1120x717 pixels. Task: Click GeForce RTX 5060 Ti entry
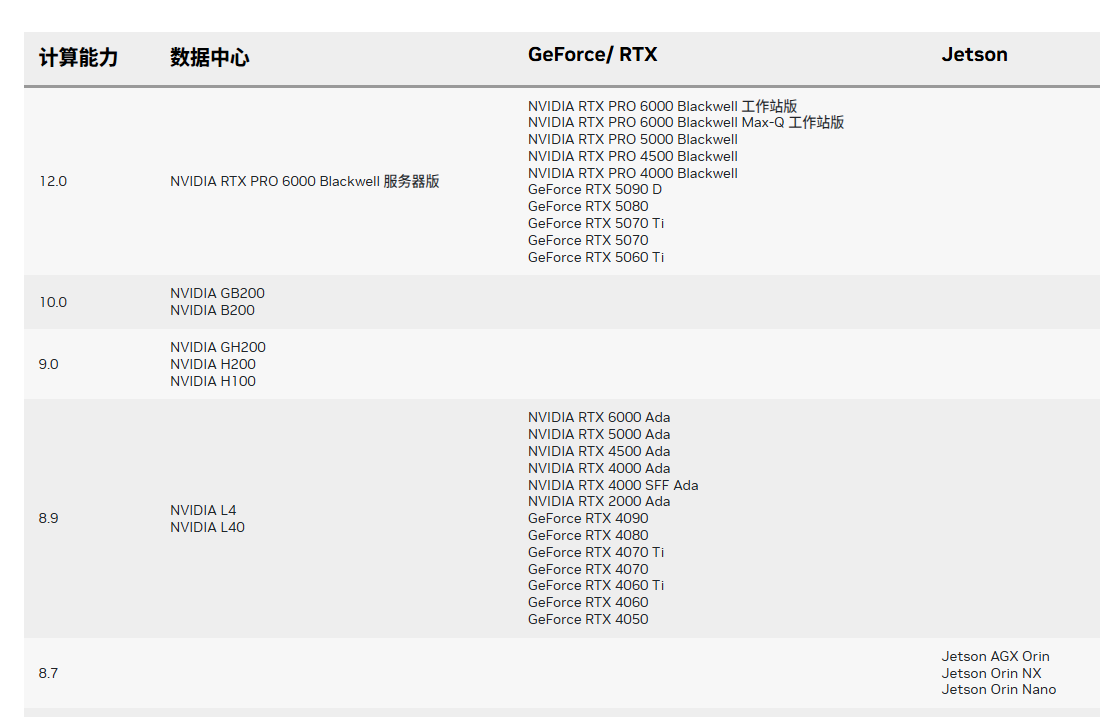tap(596, 258)
